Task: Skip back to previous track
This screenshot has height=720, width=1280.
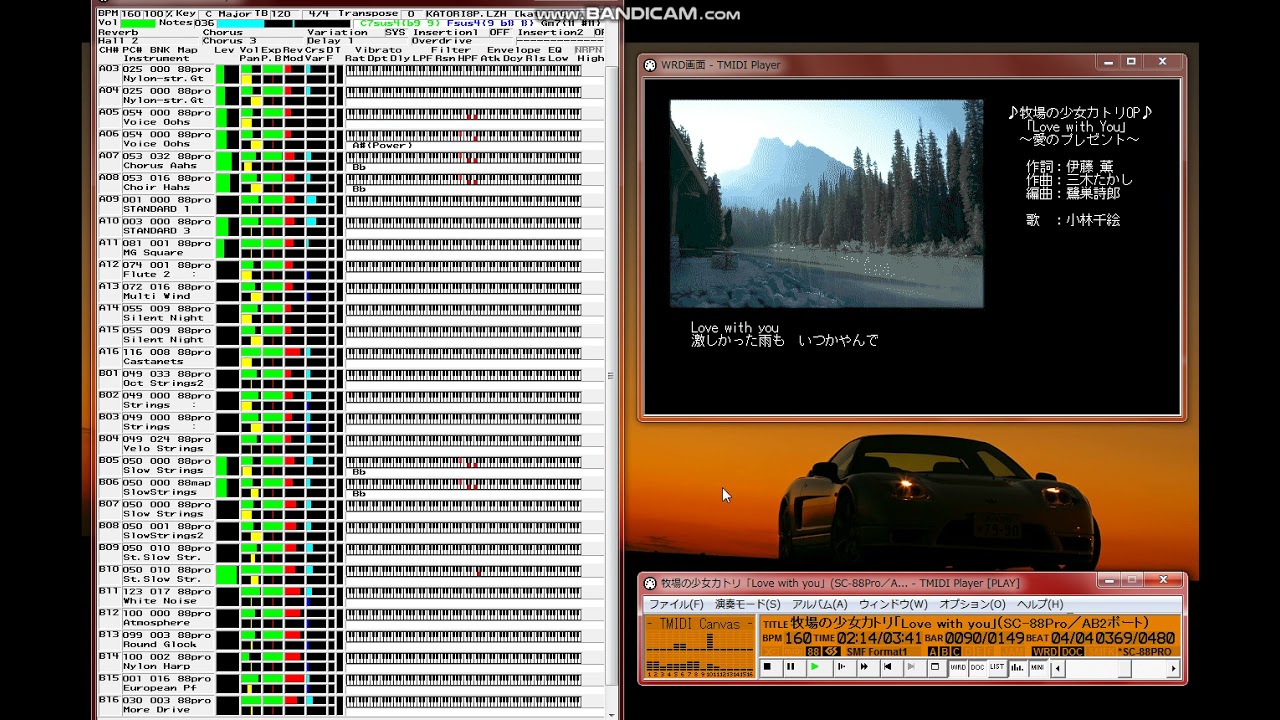Action: (x=887, y=667)
